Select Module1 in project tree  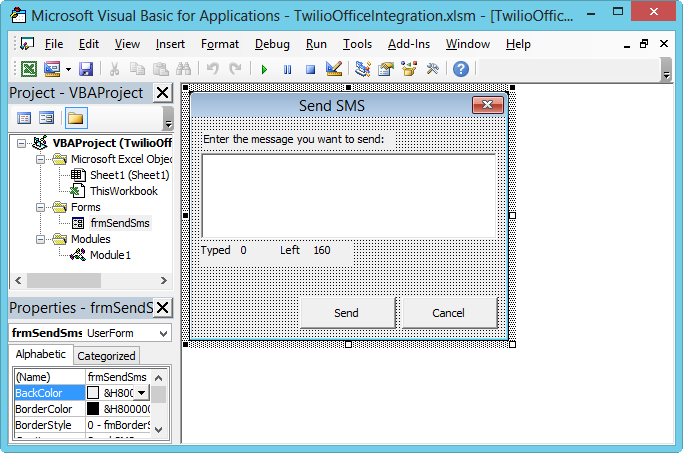[110, 255]
